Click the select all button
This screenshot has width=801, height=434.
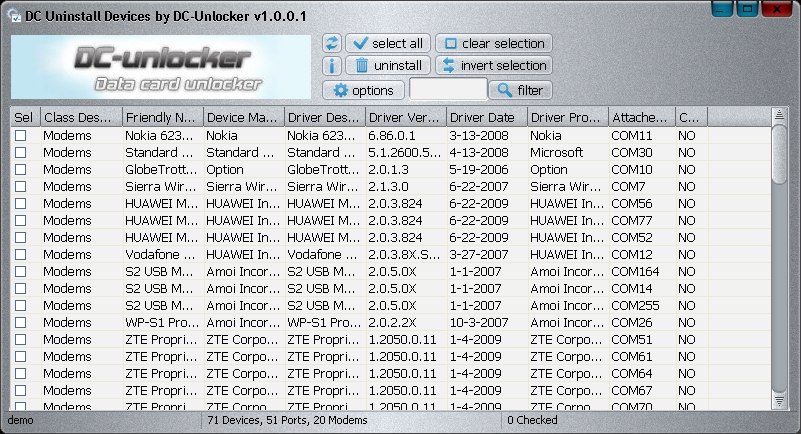[x=388, y=43]
